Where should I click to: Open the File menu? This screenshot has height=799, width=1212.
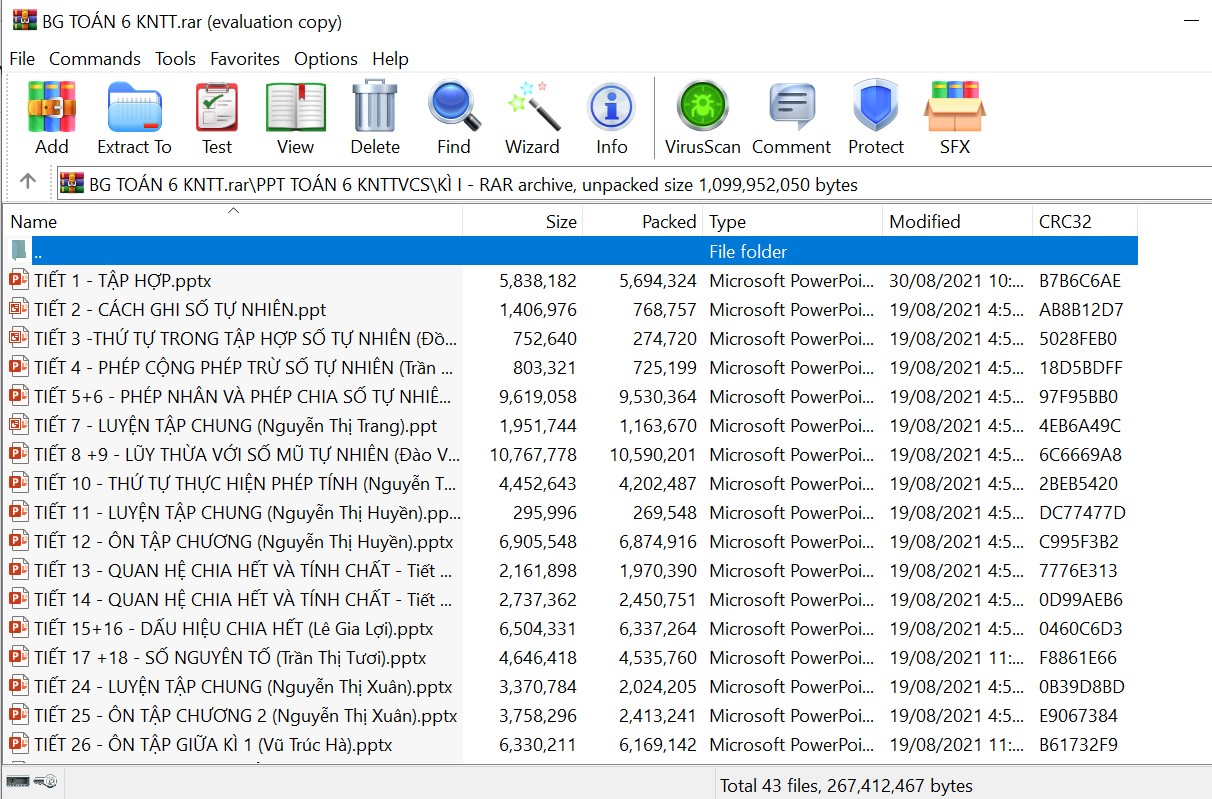coord(22,58)
